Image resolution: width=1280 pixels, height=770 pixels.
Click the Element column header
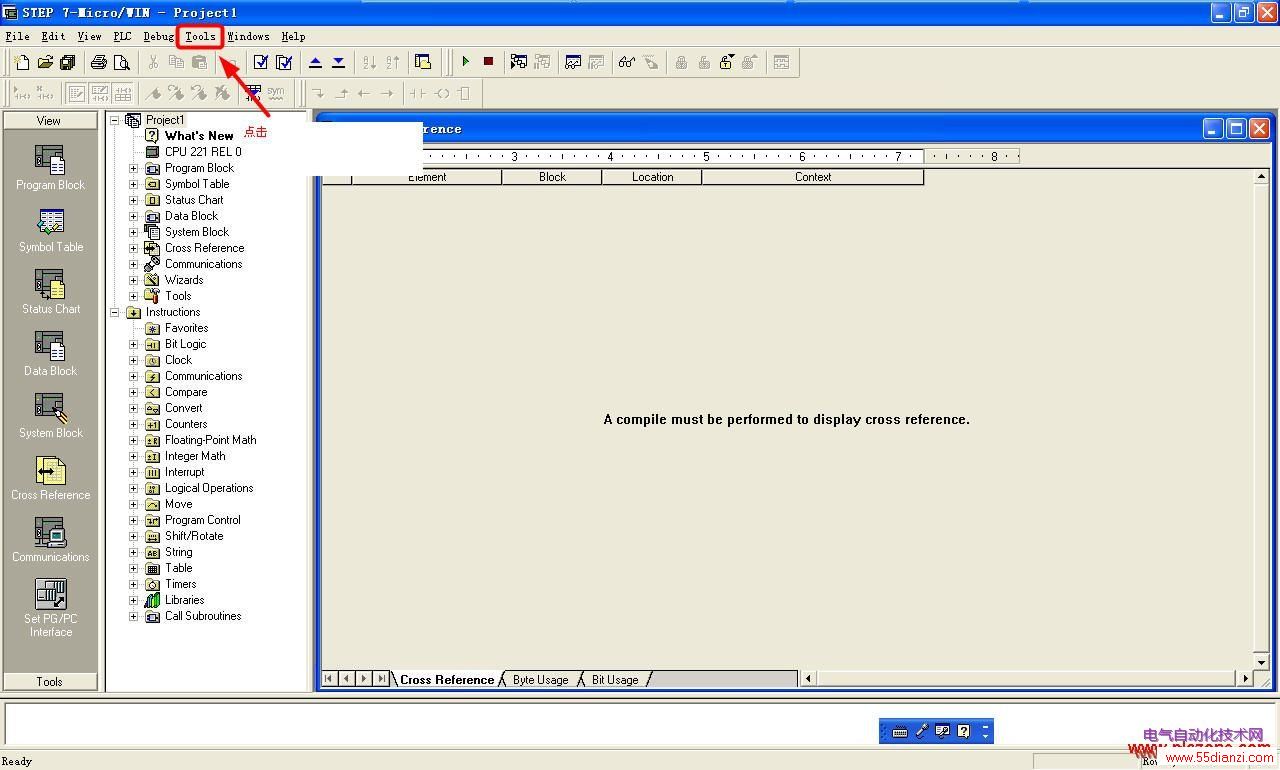coord(427,177)
